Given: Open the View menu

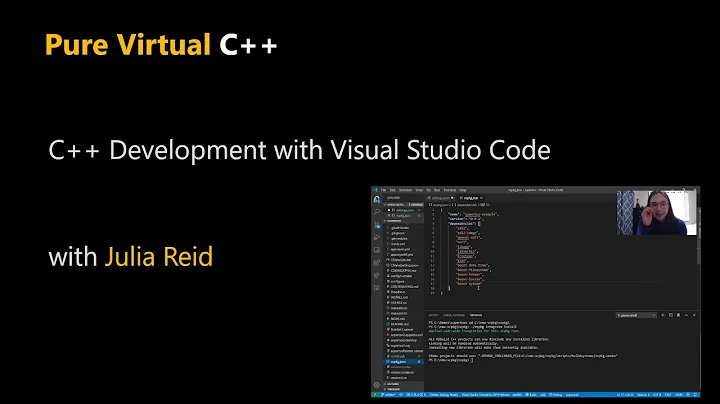Looking at the screenshot, I should pyautogui.click(x=419, y=190).
